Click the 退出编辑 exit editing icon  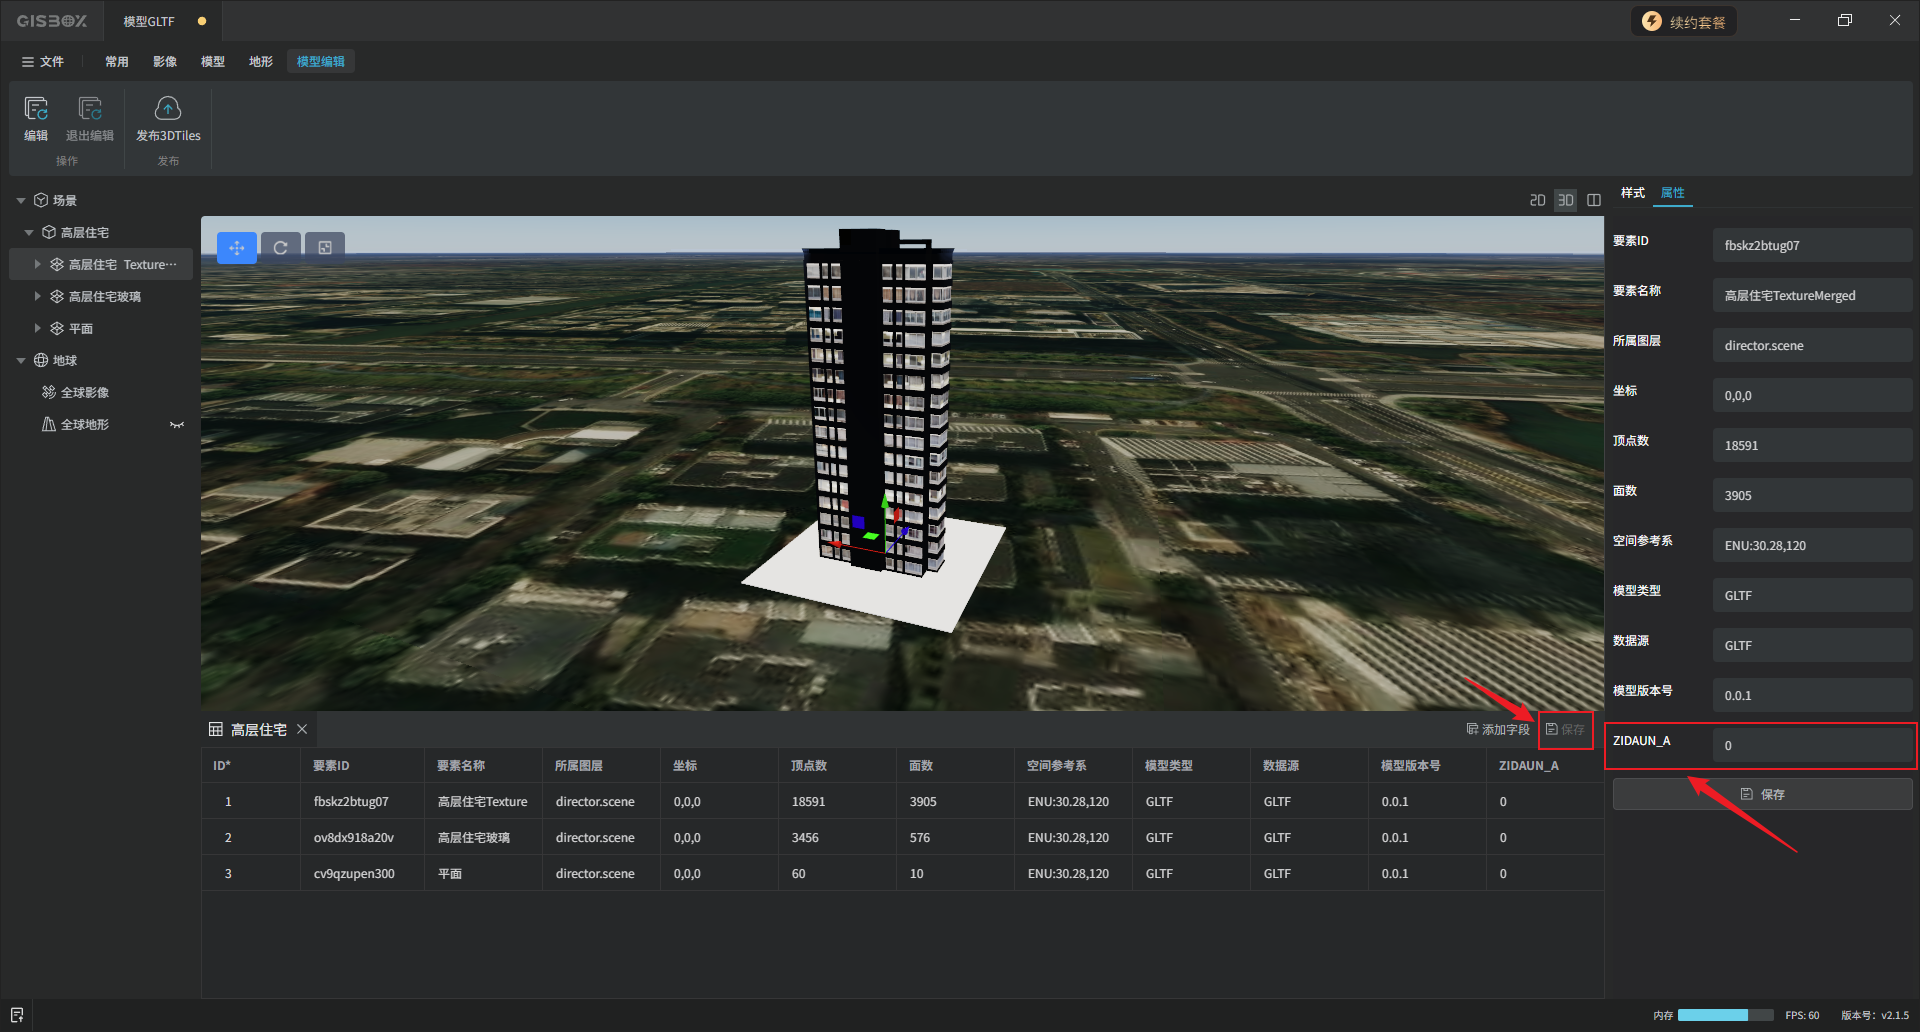coord(90,110)
